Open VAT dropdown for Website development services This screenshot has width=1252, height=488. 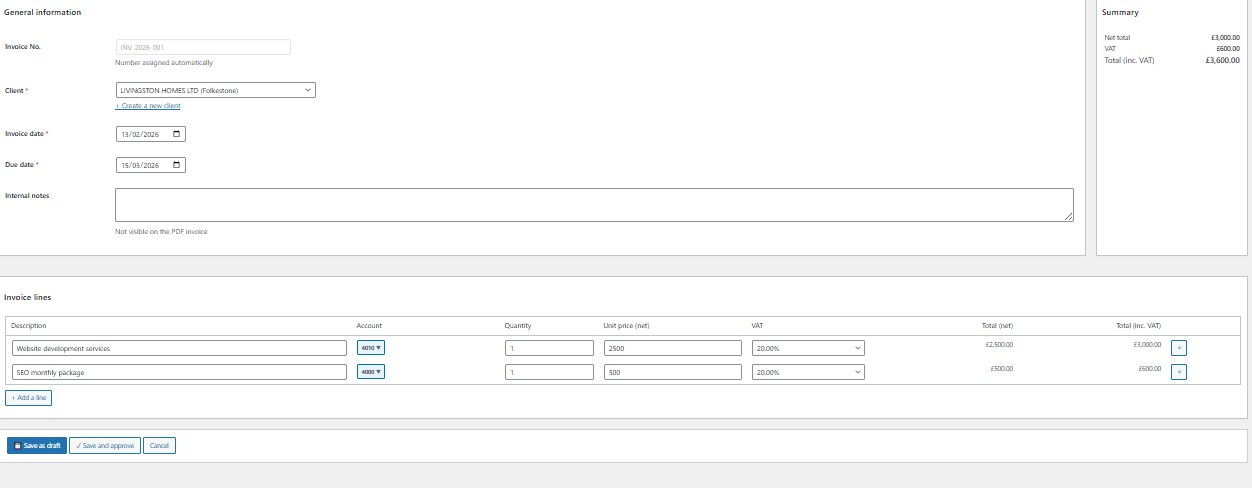808,348
